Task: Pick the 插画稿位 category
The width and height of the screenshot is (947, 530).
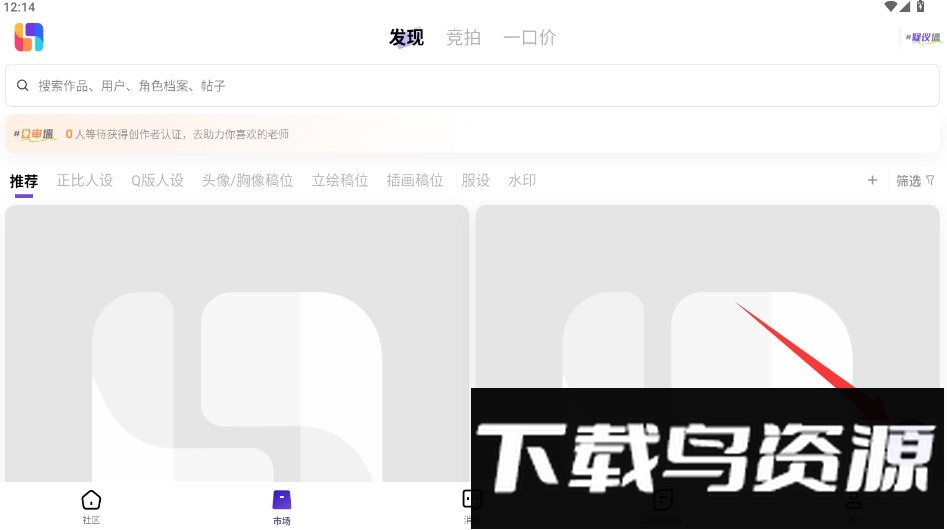Action: click(415, 181)
